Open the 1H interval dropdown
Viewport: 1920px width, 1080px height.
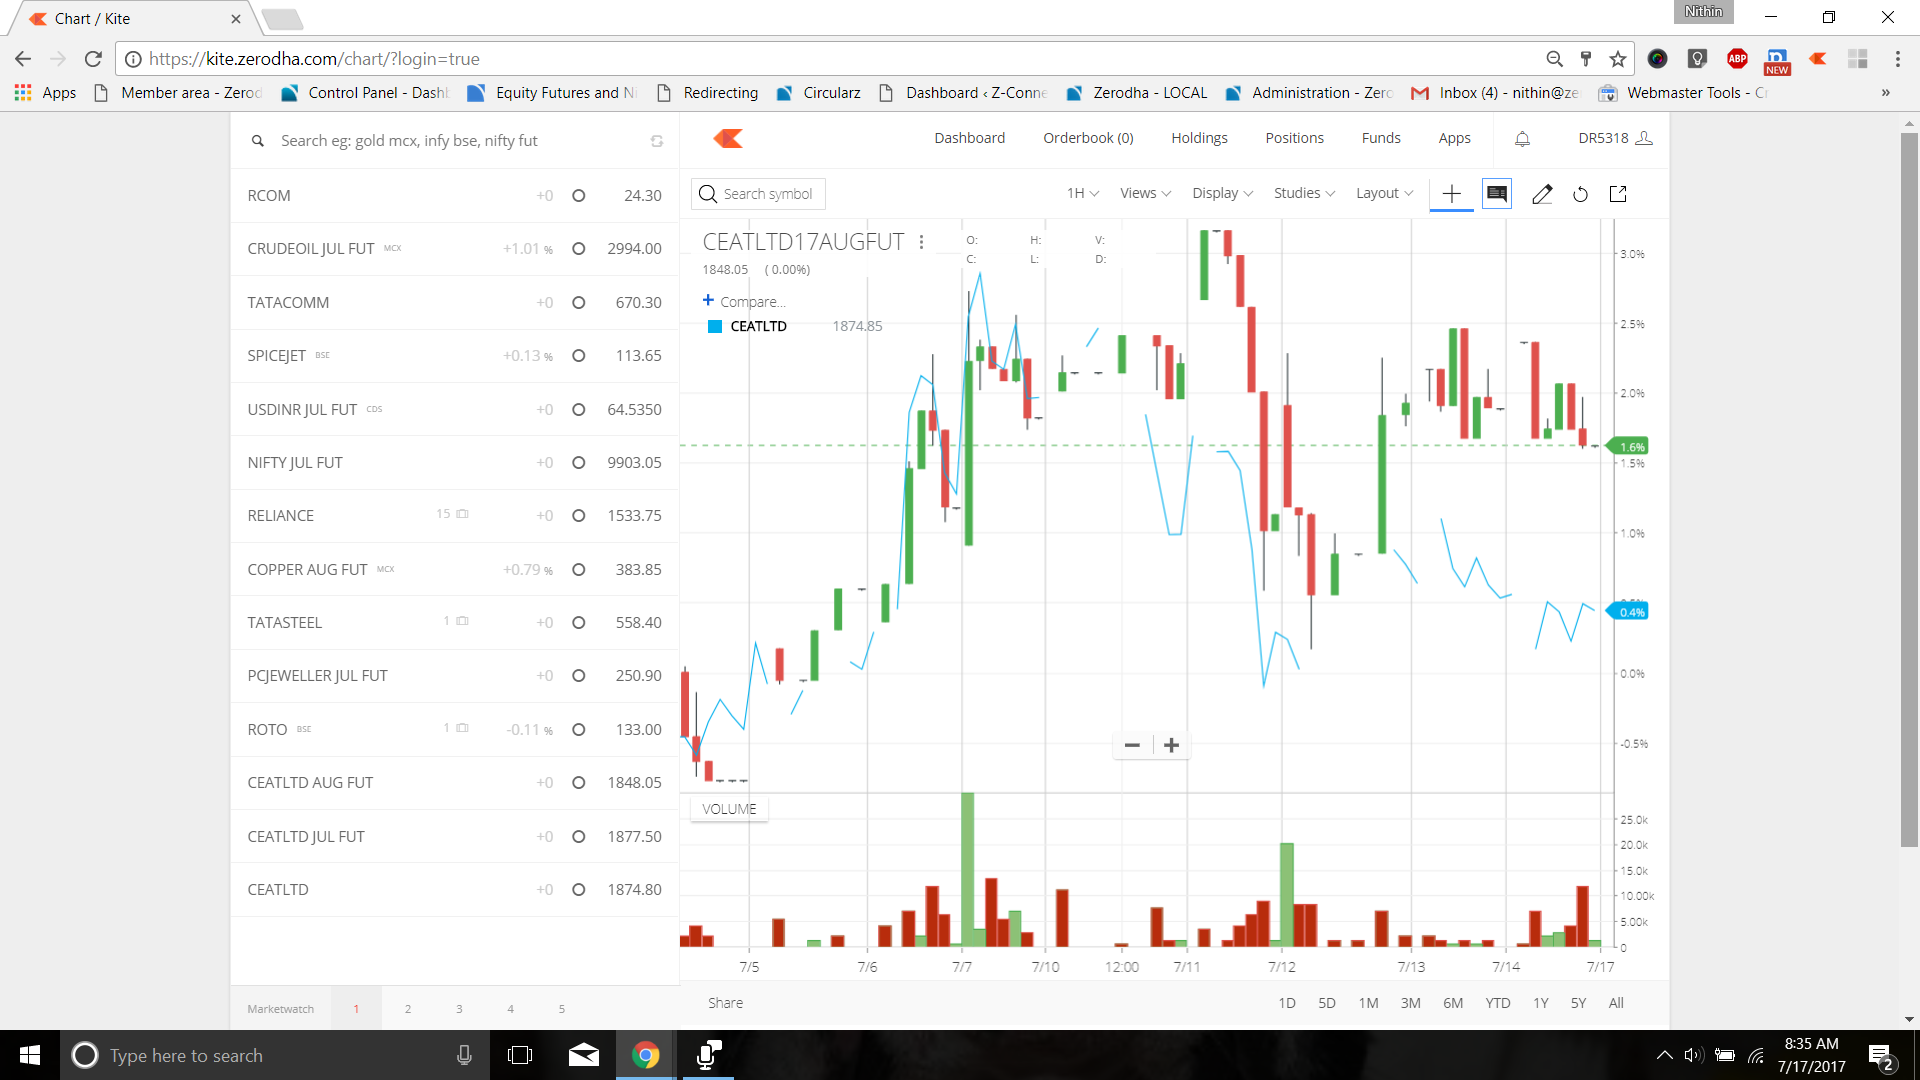point(1082,193)
